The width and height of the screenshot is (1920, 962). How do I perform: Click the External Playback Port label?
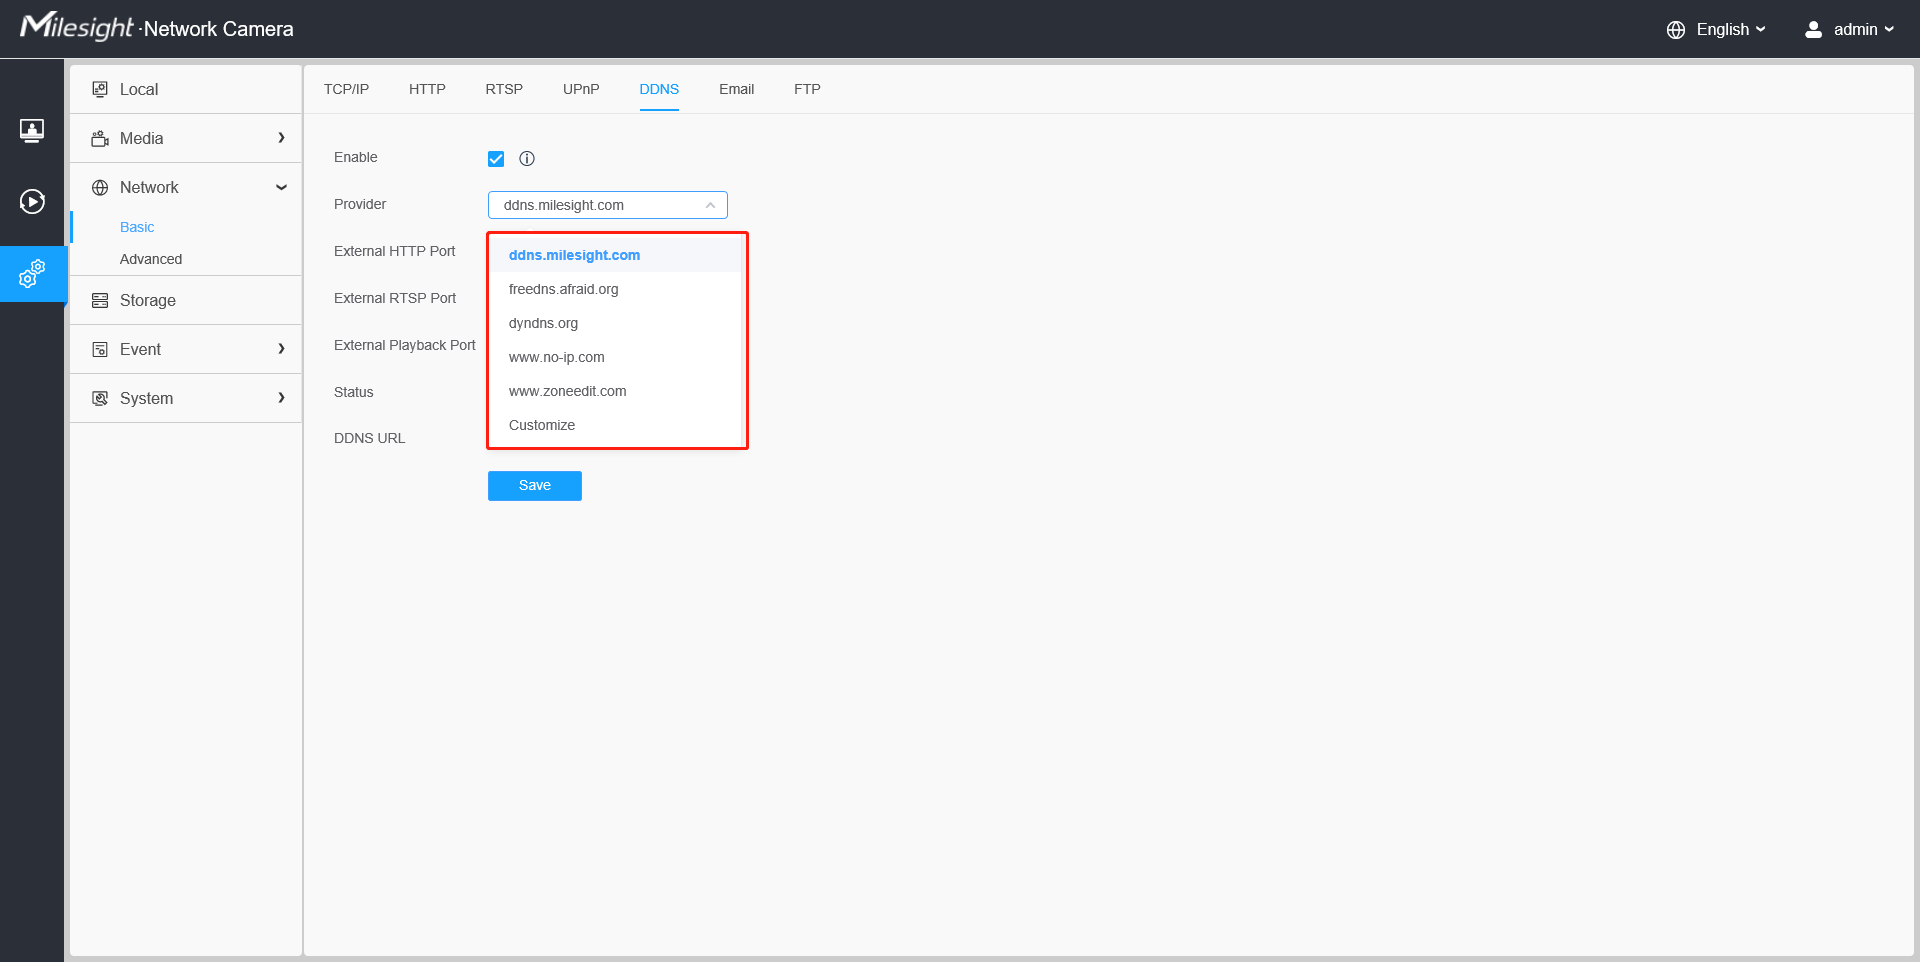click(405, 345)
